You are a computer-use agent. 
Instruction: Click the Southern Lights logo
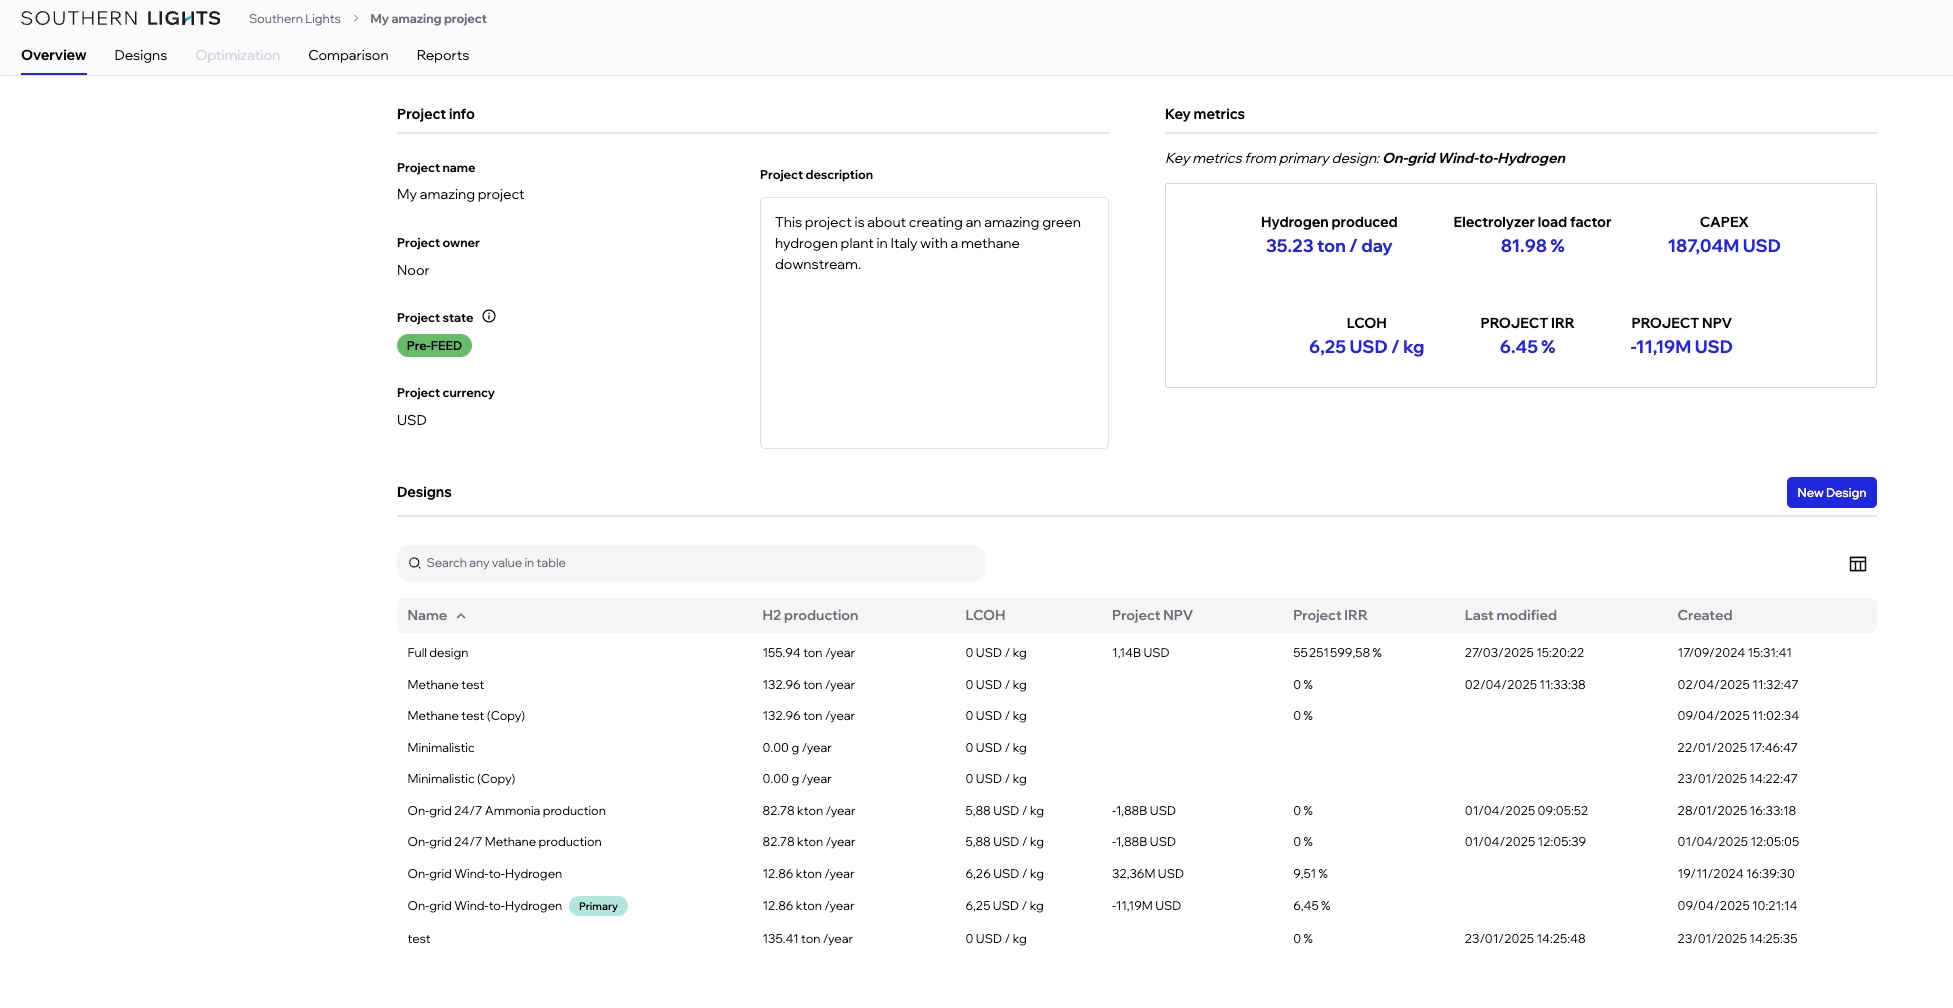121,18
